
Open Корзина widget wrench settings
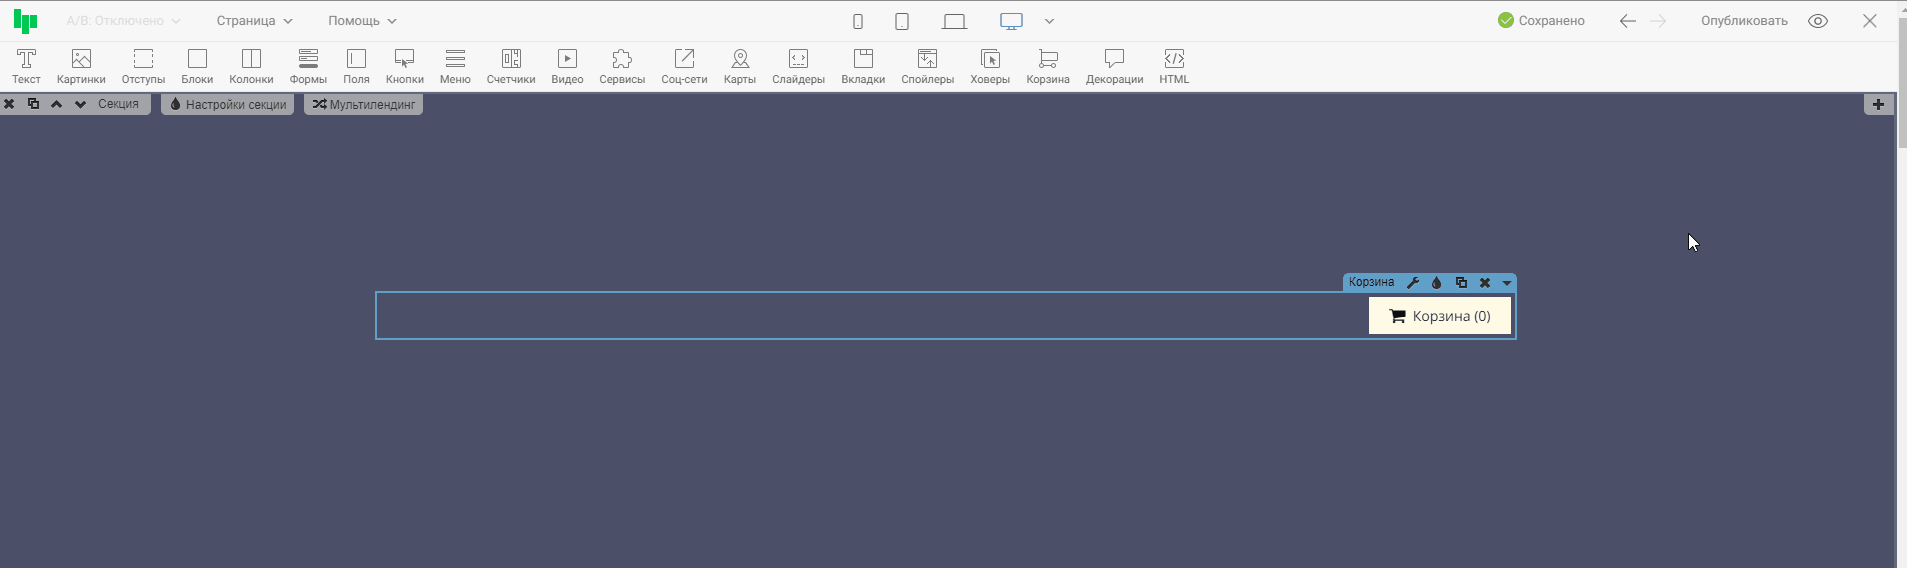click(1413, 283)
